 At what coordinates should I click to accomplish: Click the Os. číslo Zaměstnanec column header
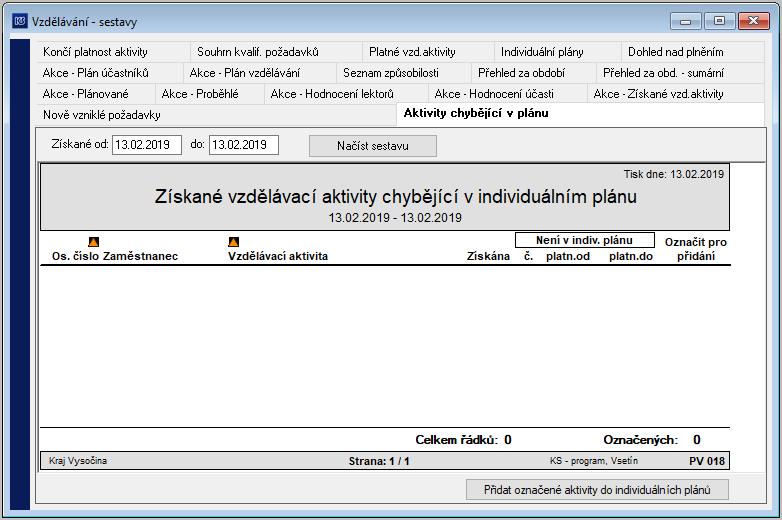(115, 256)
